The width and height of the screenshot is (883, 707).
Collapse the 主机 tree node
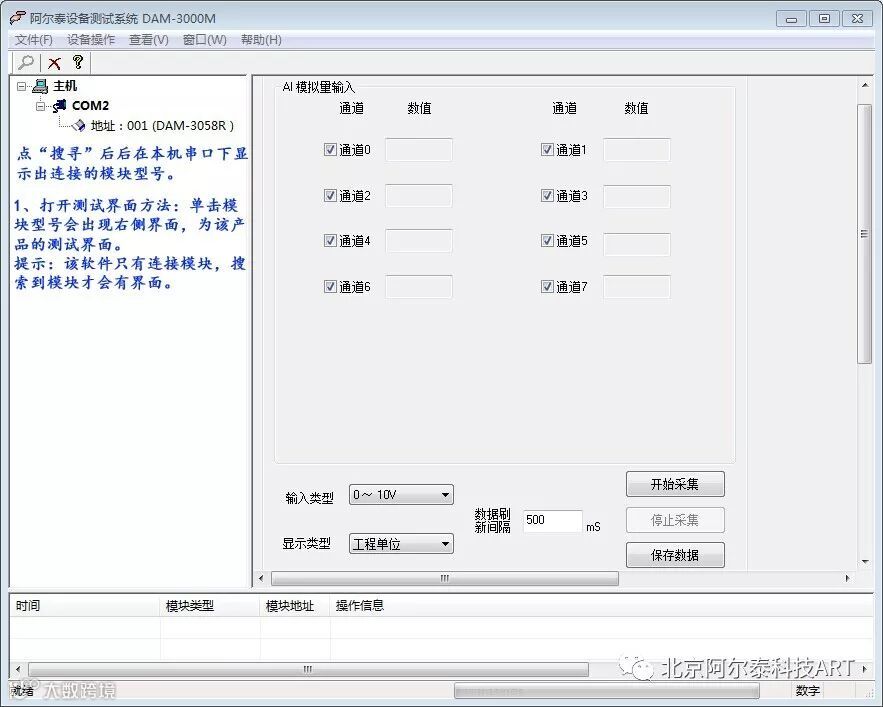pyautogui.click(x=21, y=86)
